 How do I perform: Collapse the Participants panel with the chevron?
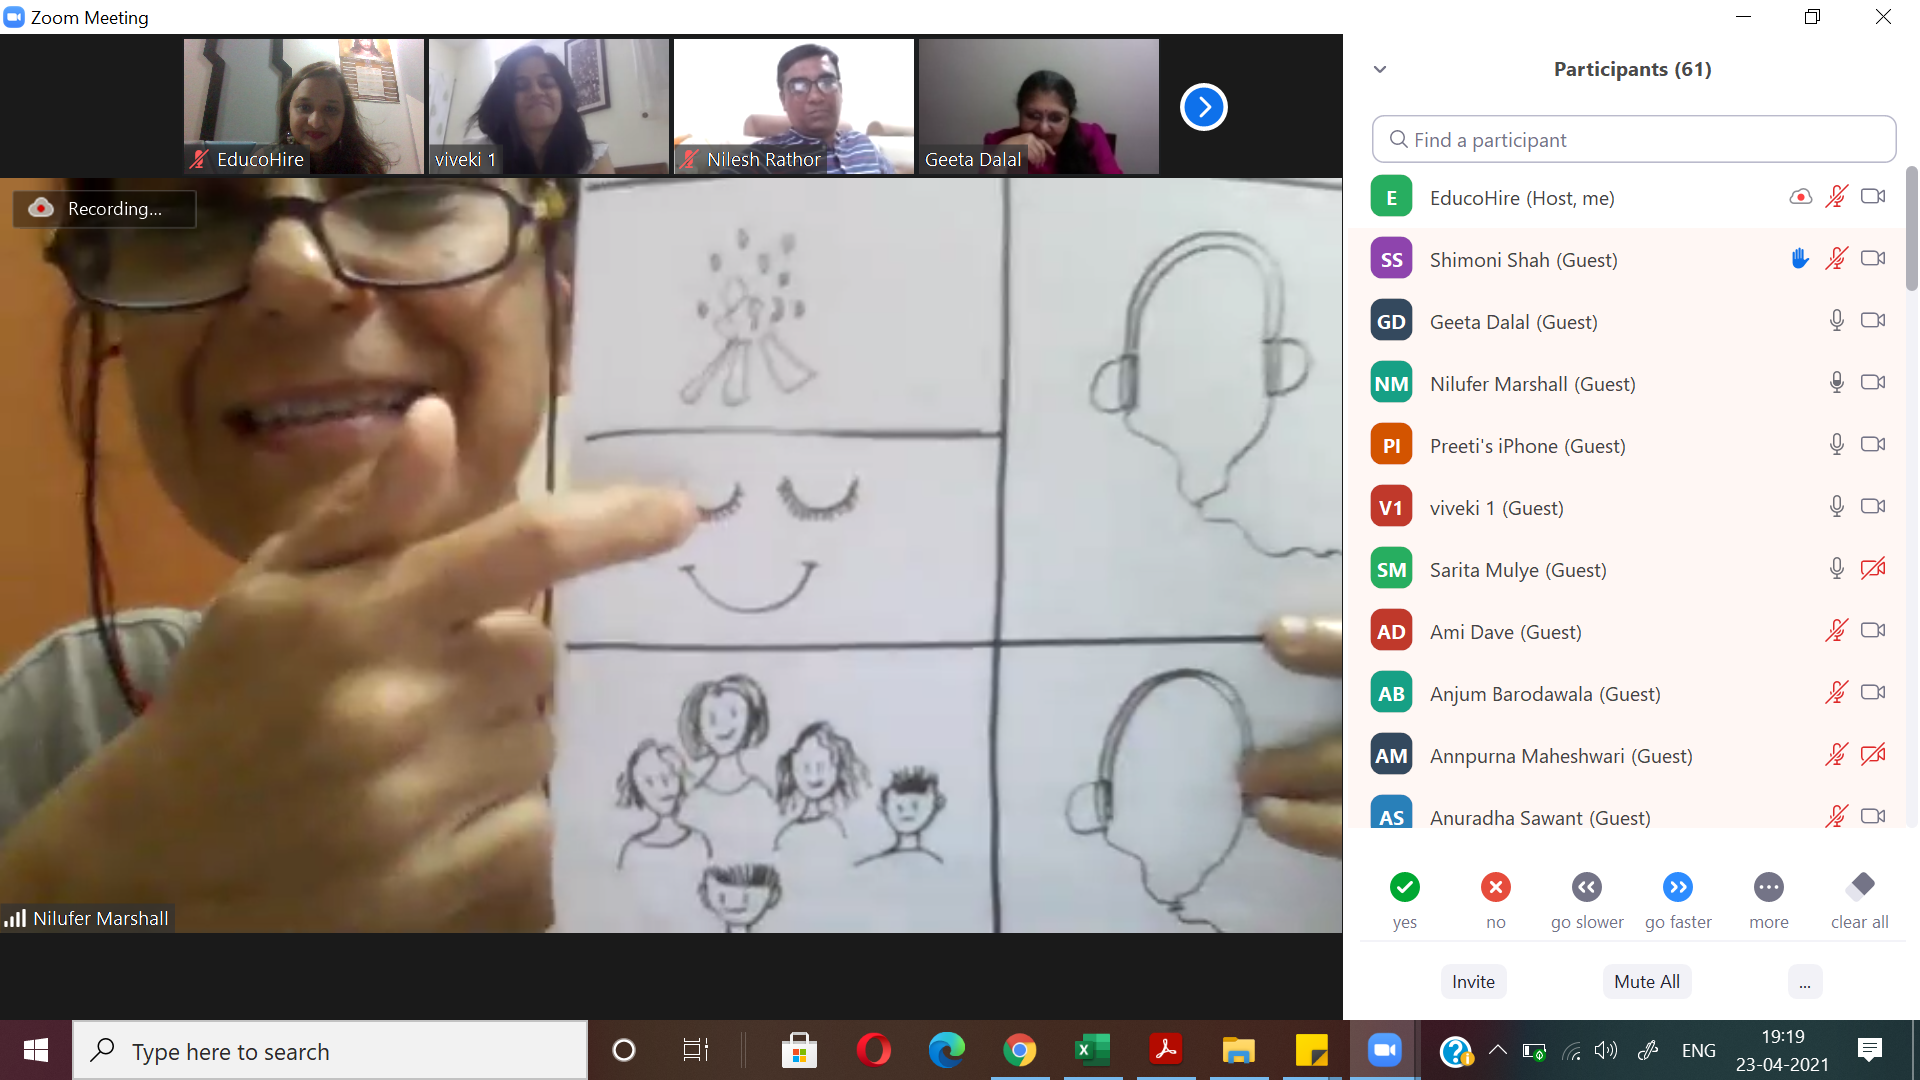pos(1380,69)
